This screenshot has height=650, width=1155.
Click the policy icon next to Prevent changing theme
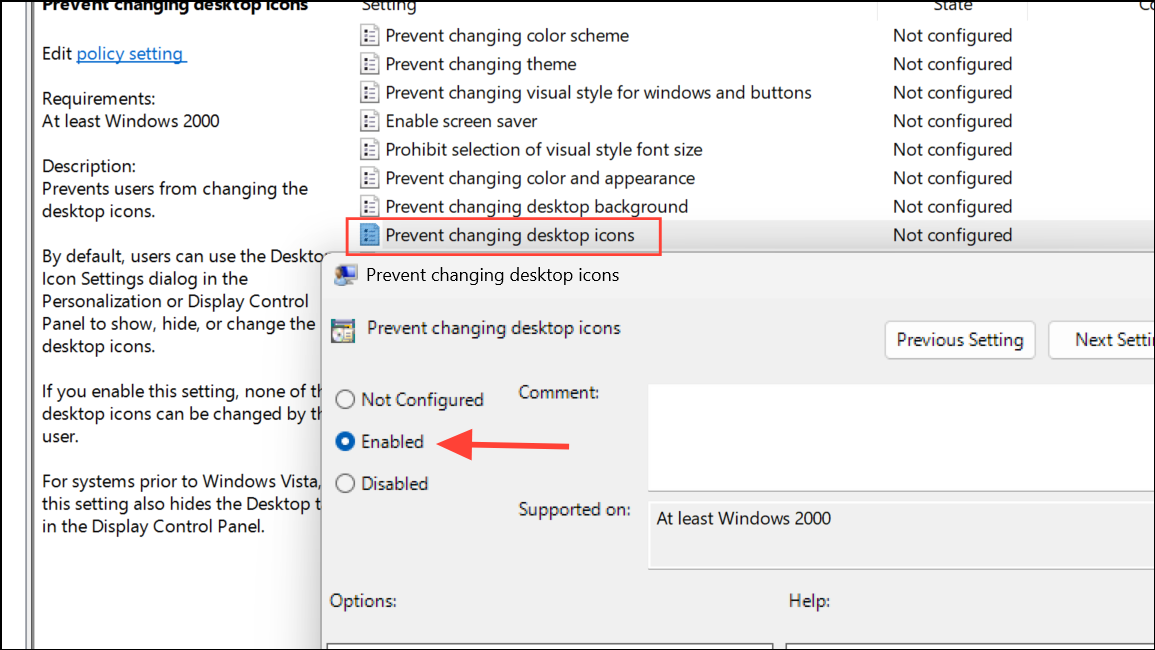click(369, 64)
